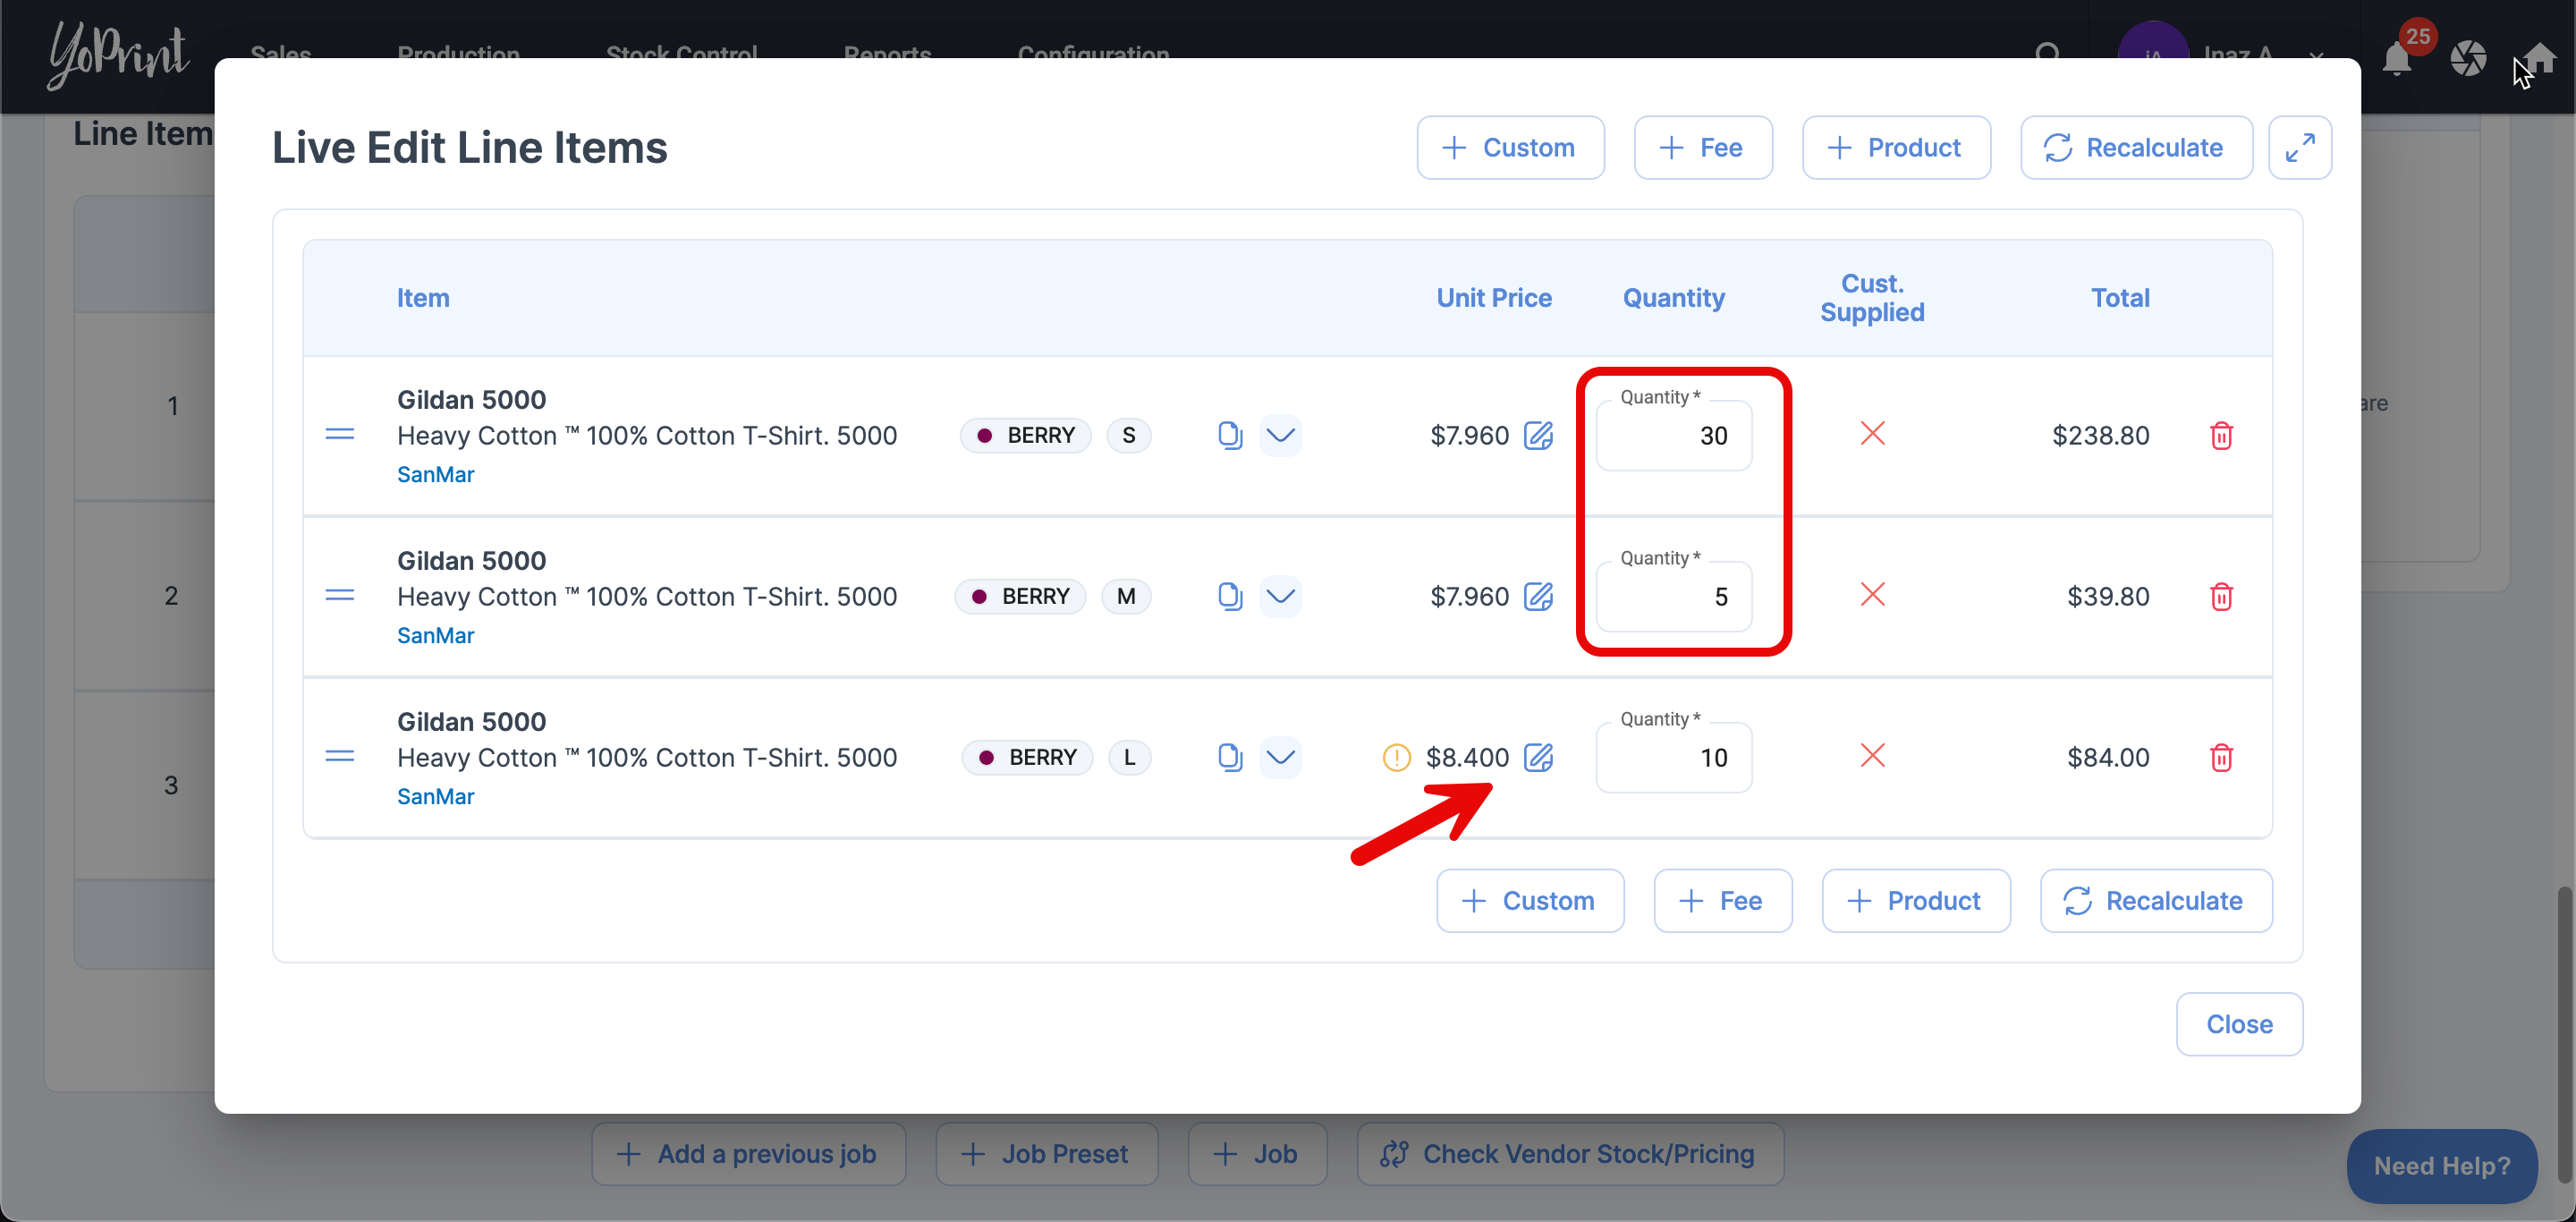Screen dimensions: 2576x1222
Task: Open SanMar link in BERRY L row
Action: (435, 796)
